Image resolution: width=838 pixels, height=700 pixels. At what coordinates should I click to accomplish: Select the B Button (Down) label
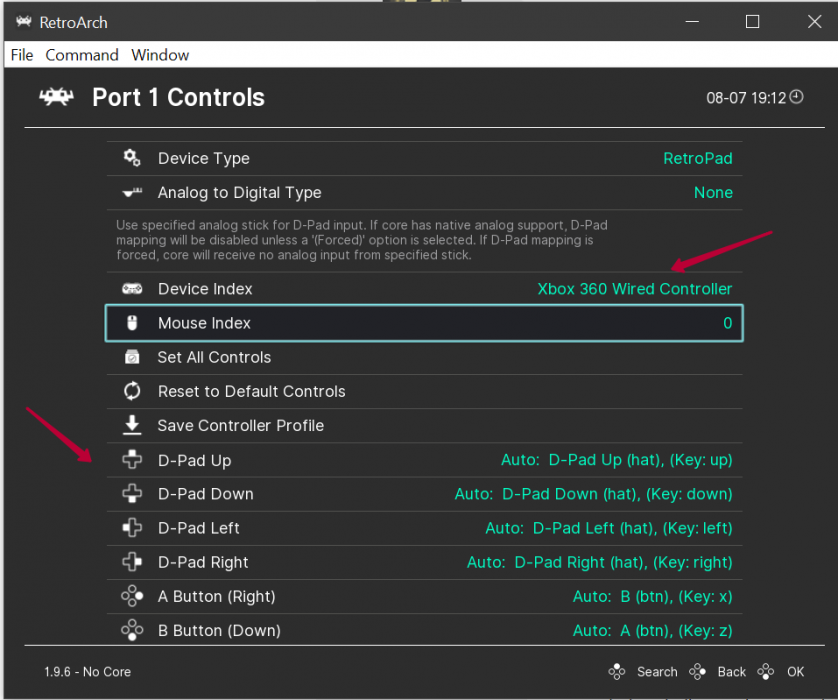[219, 631]
